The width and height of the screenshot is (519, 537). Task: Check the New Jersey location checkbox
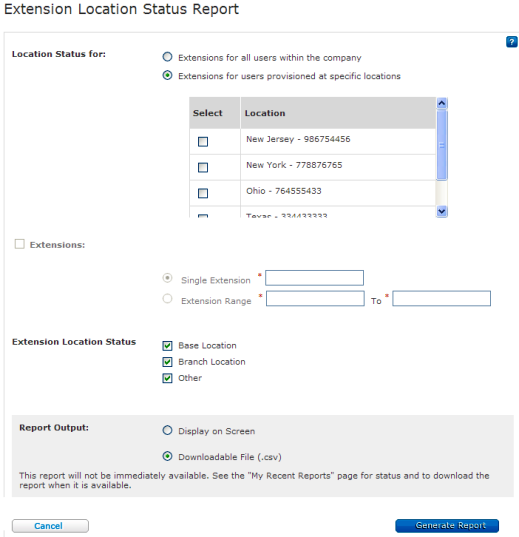tap(203, 141)
